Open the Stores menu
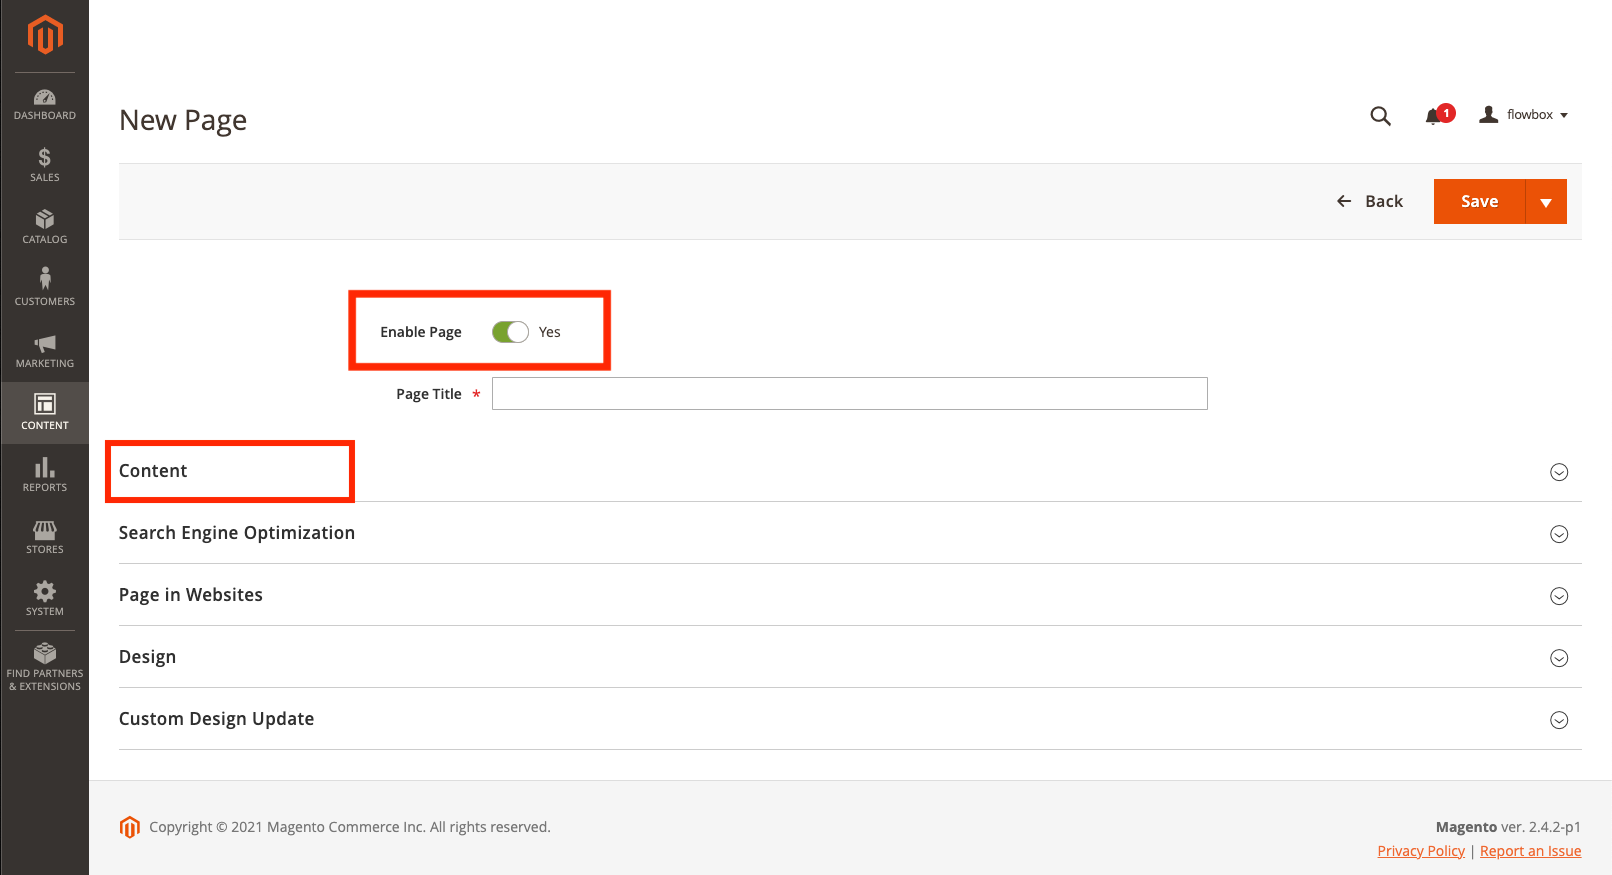1612x875 pixels. [x=45, y=536]
